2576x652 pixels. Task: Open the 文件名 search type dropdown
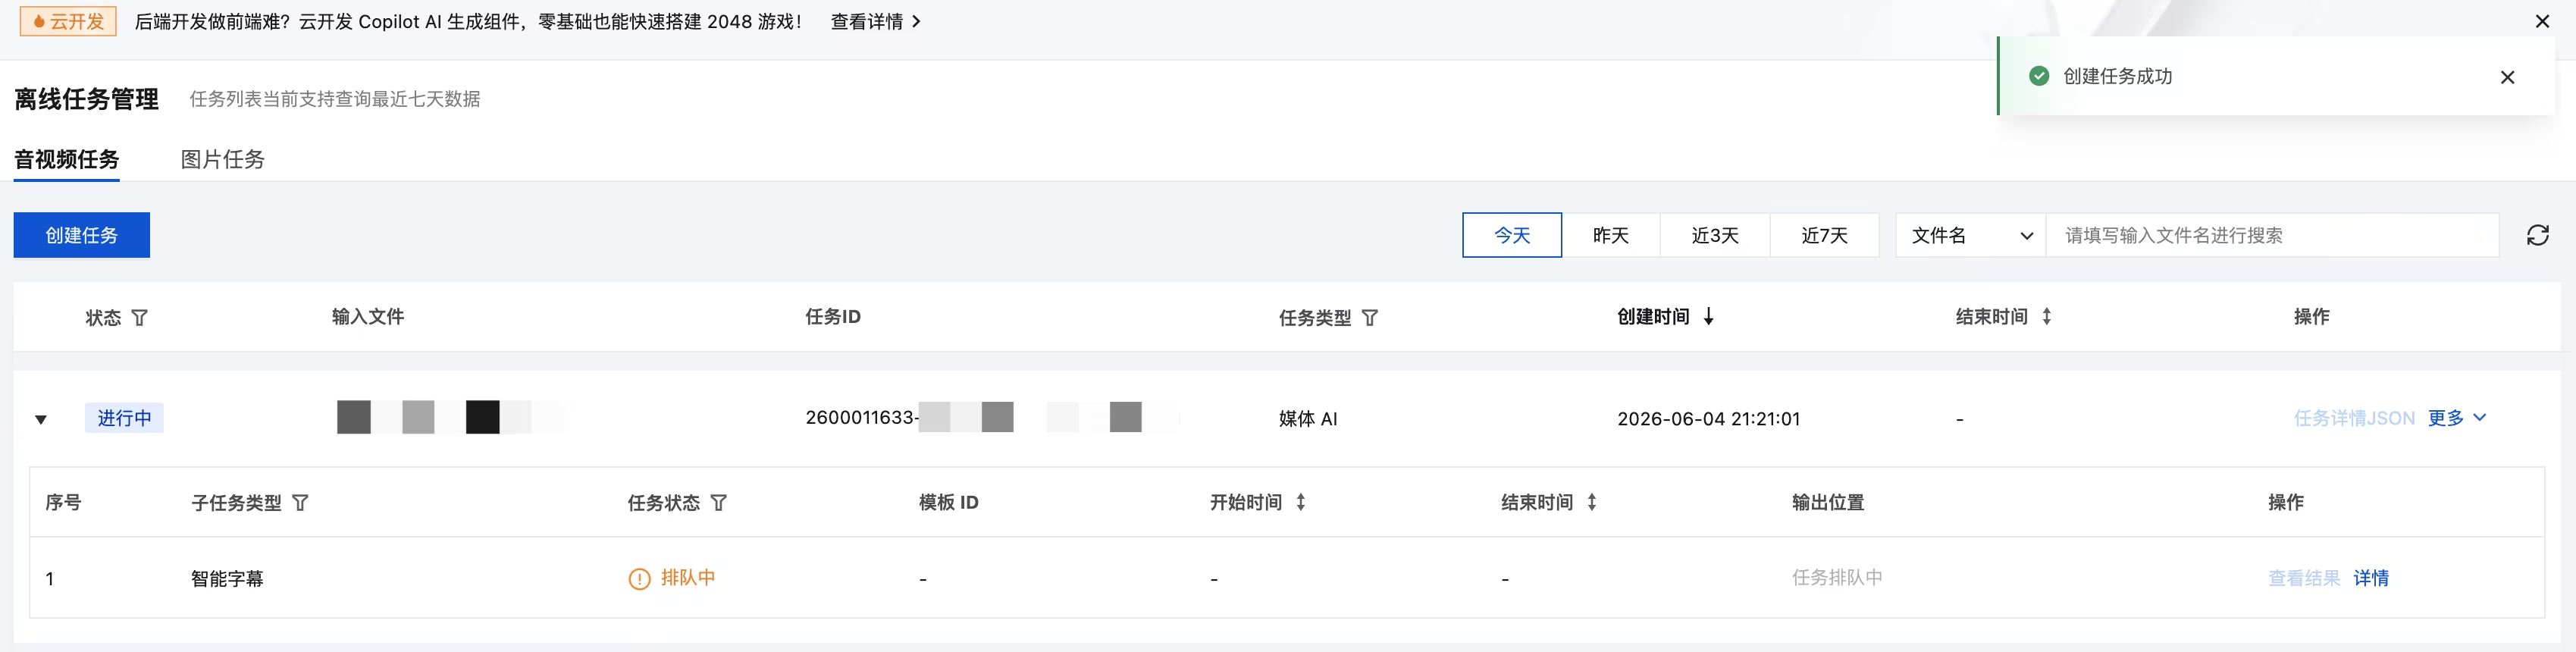[1971, 235]
